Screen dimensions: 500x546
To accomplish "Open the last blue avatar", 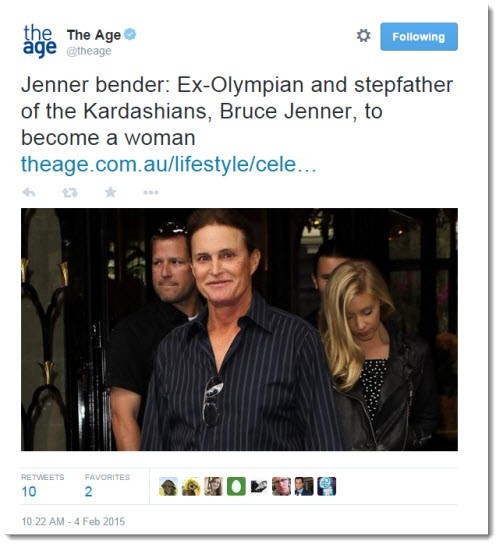I will click(x=327, y=486).
